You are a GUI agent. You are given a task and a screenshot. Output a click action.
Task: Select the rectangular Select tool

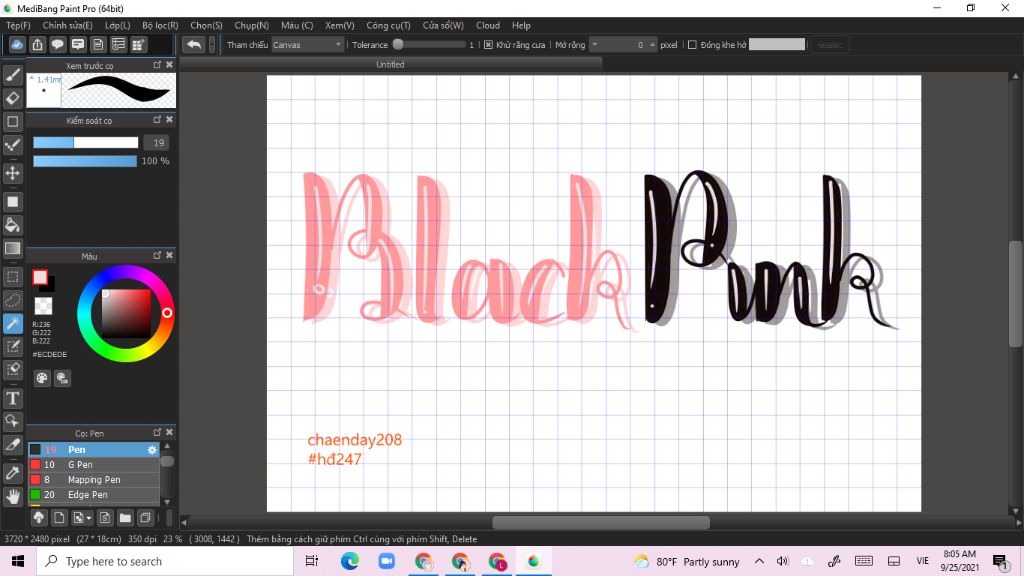(12, 277)
